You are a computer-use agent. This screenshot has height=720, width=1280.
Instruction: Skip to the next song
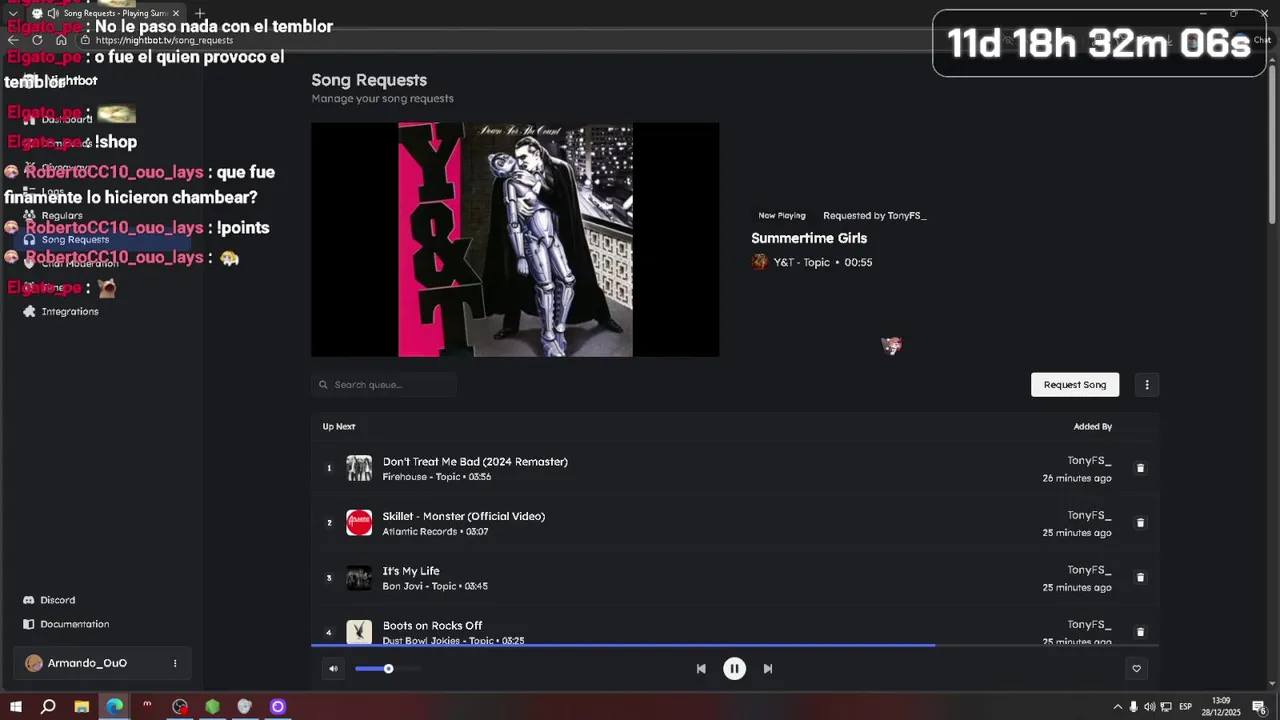(x=768, y=669)
